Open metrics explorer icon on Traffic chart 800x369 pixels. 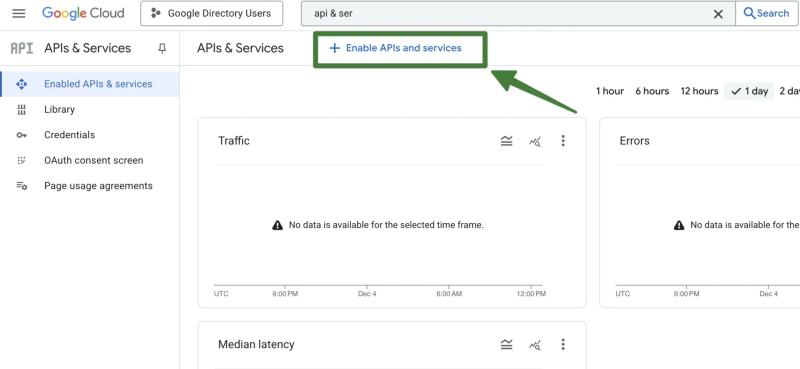tap(535, 141)
